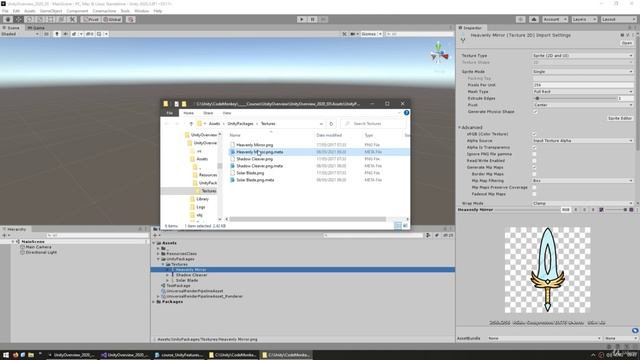This screenshot has width=640, height=360.
Task: Toggle scene lighting in Scene toolbar
Action: coord(57,34)
